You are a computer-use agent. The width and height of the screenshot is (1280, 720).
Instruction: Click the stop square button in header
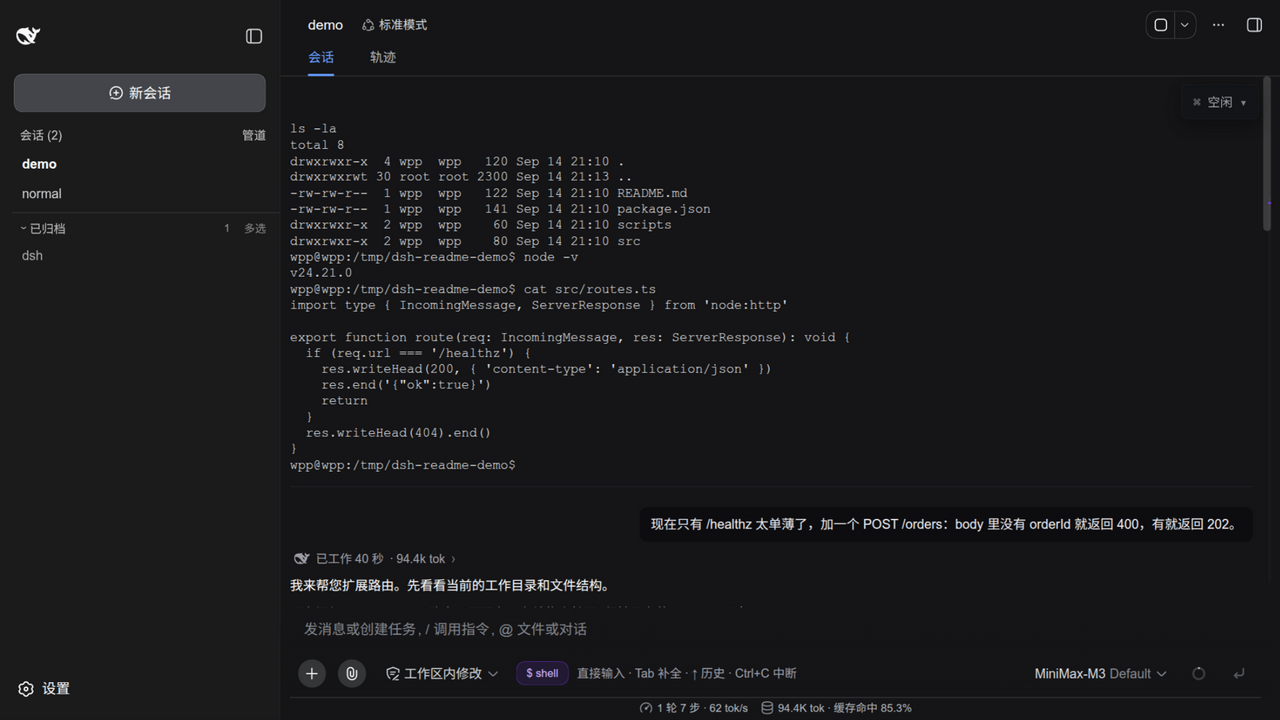[1161, 25]
